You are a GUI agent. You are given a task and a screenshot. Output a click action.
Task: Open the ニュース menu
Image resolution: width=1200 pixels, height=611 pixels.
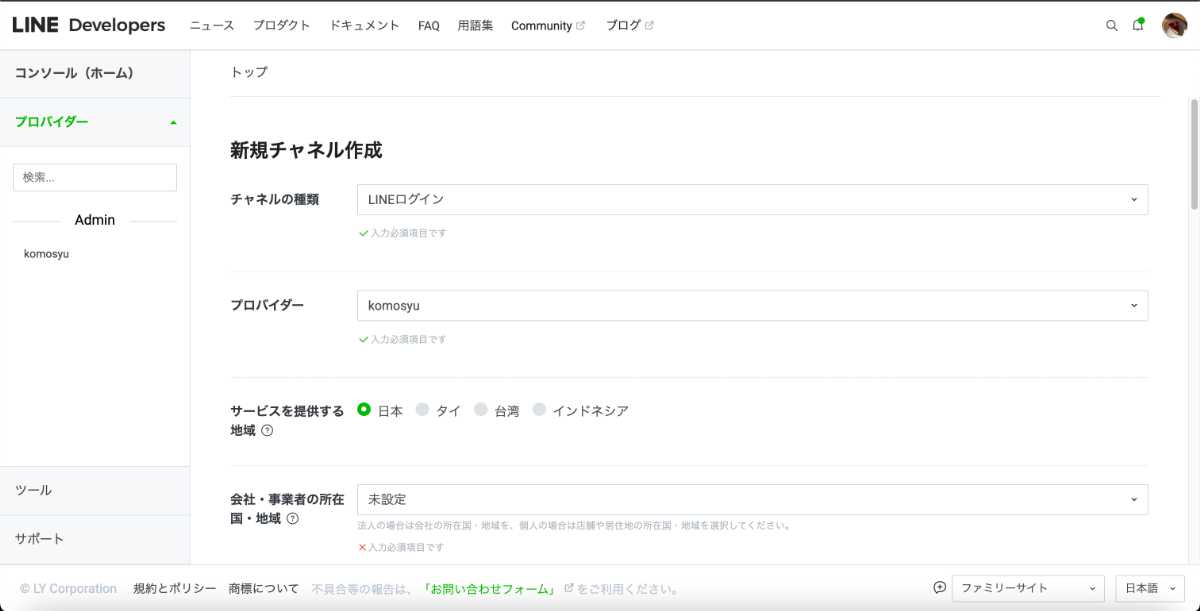coord(212,26)
